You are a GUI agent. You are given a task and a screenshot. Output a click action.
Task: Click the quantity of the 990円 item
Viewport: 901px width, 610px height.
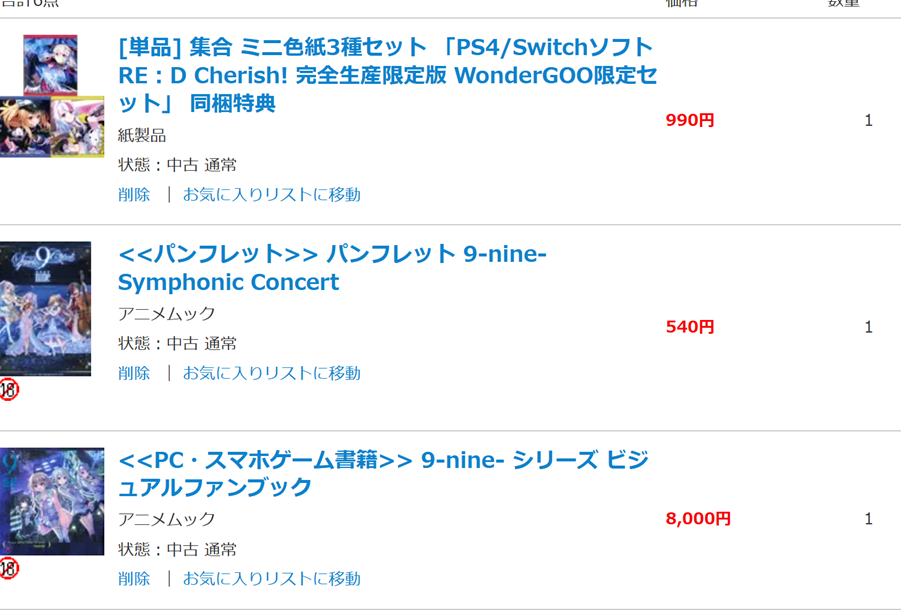868,121
